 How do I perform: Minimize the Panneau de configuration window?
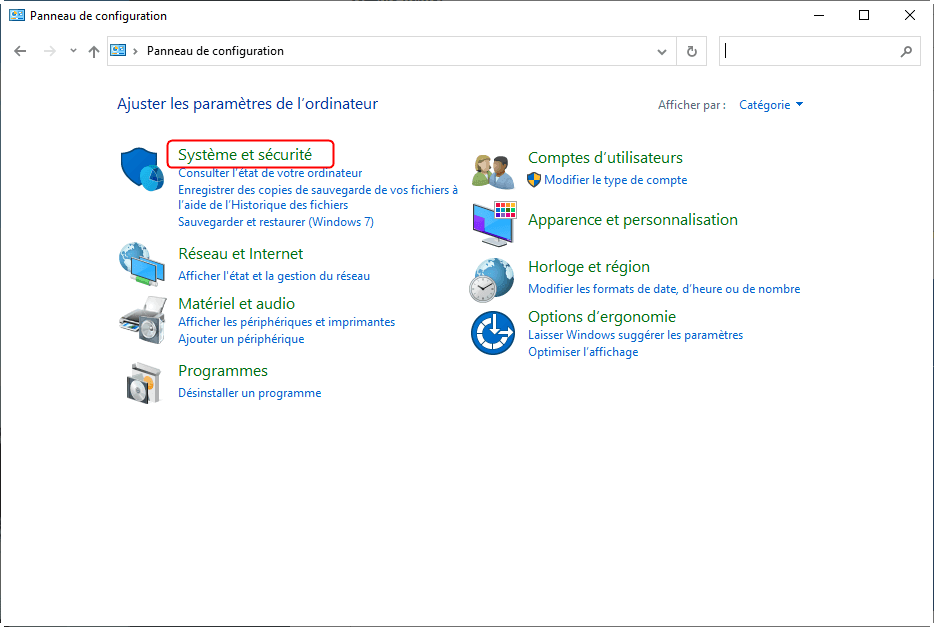tap(819, 15)
